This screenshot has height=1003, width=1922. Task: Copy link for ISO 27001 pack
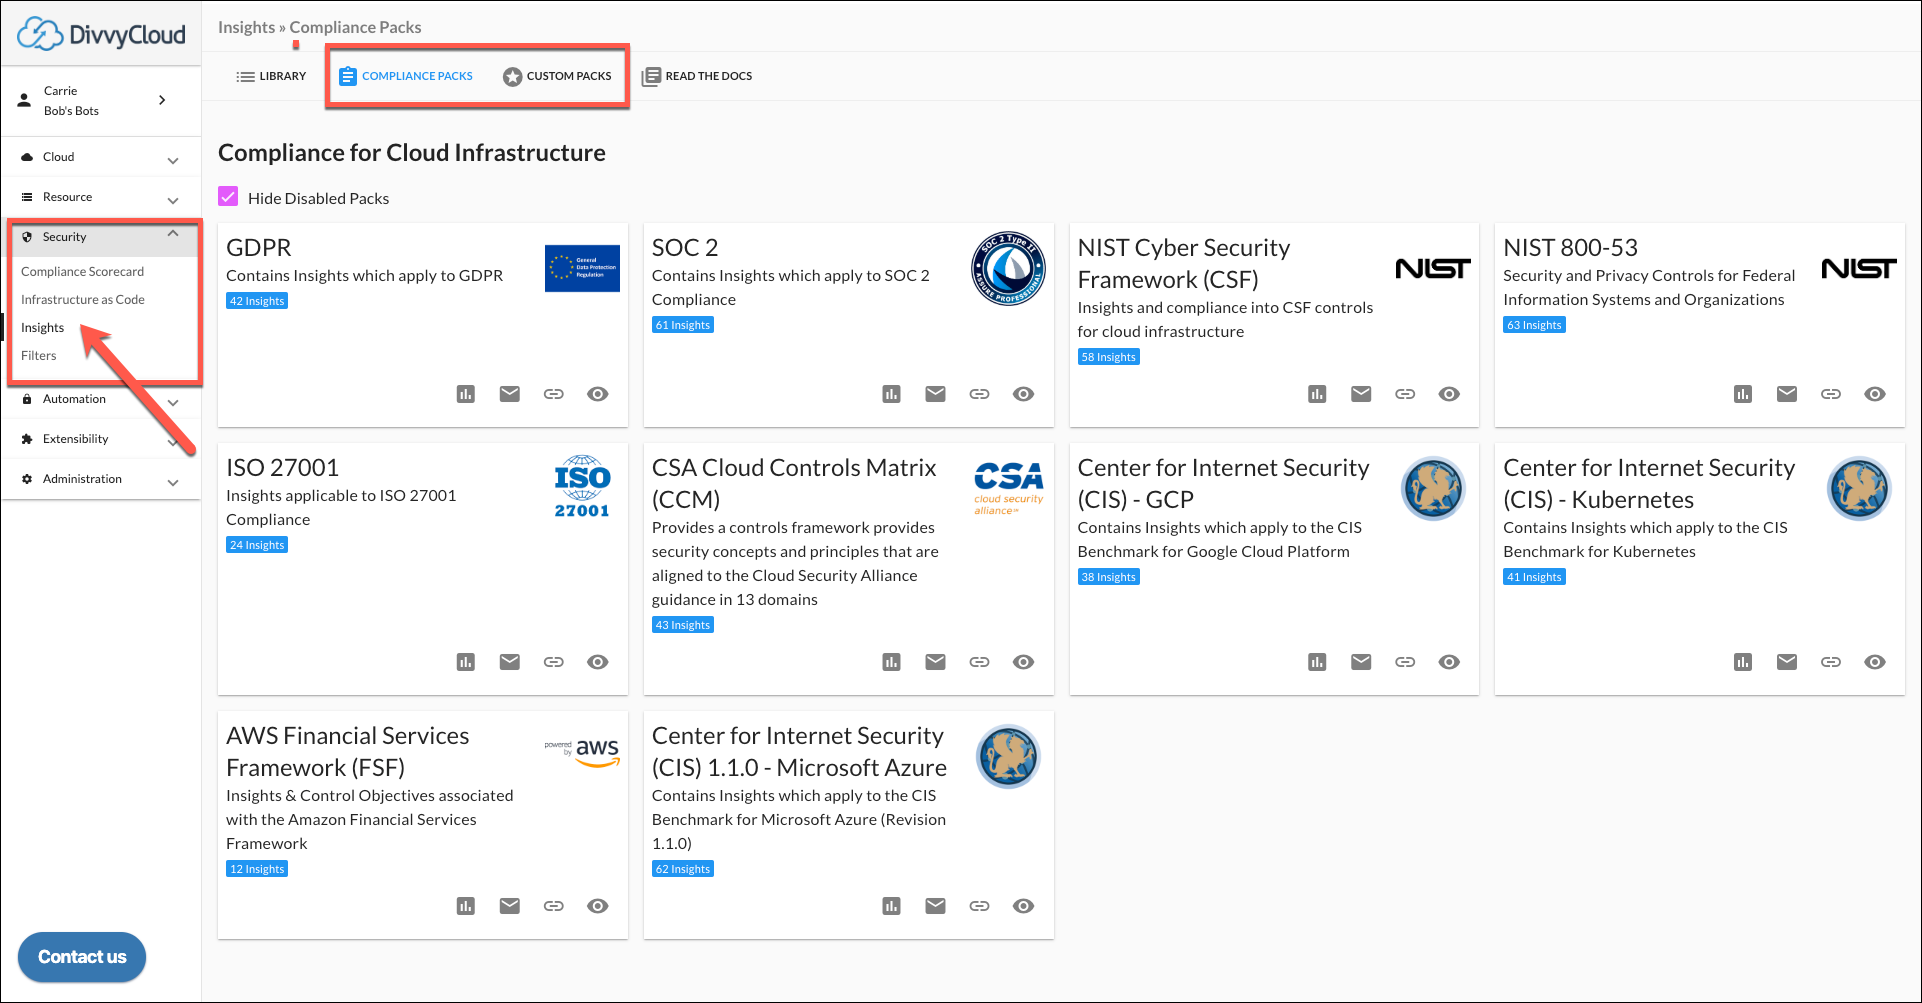click(x=554, y=662)
